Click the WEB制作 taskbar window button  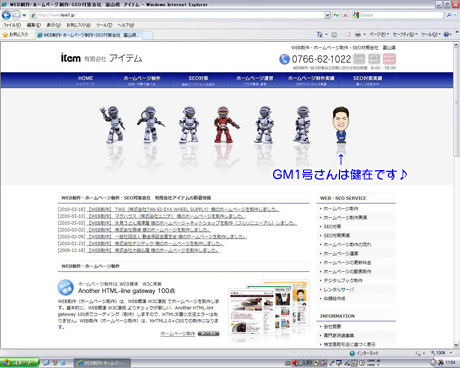click(x=102, y=363)
